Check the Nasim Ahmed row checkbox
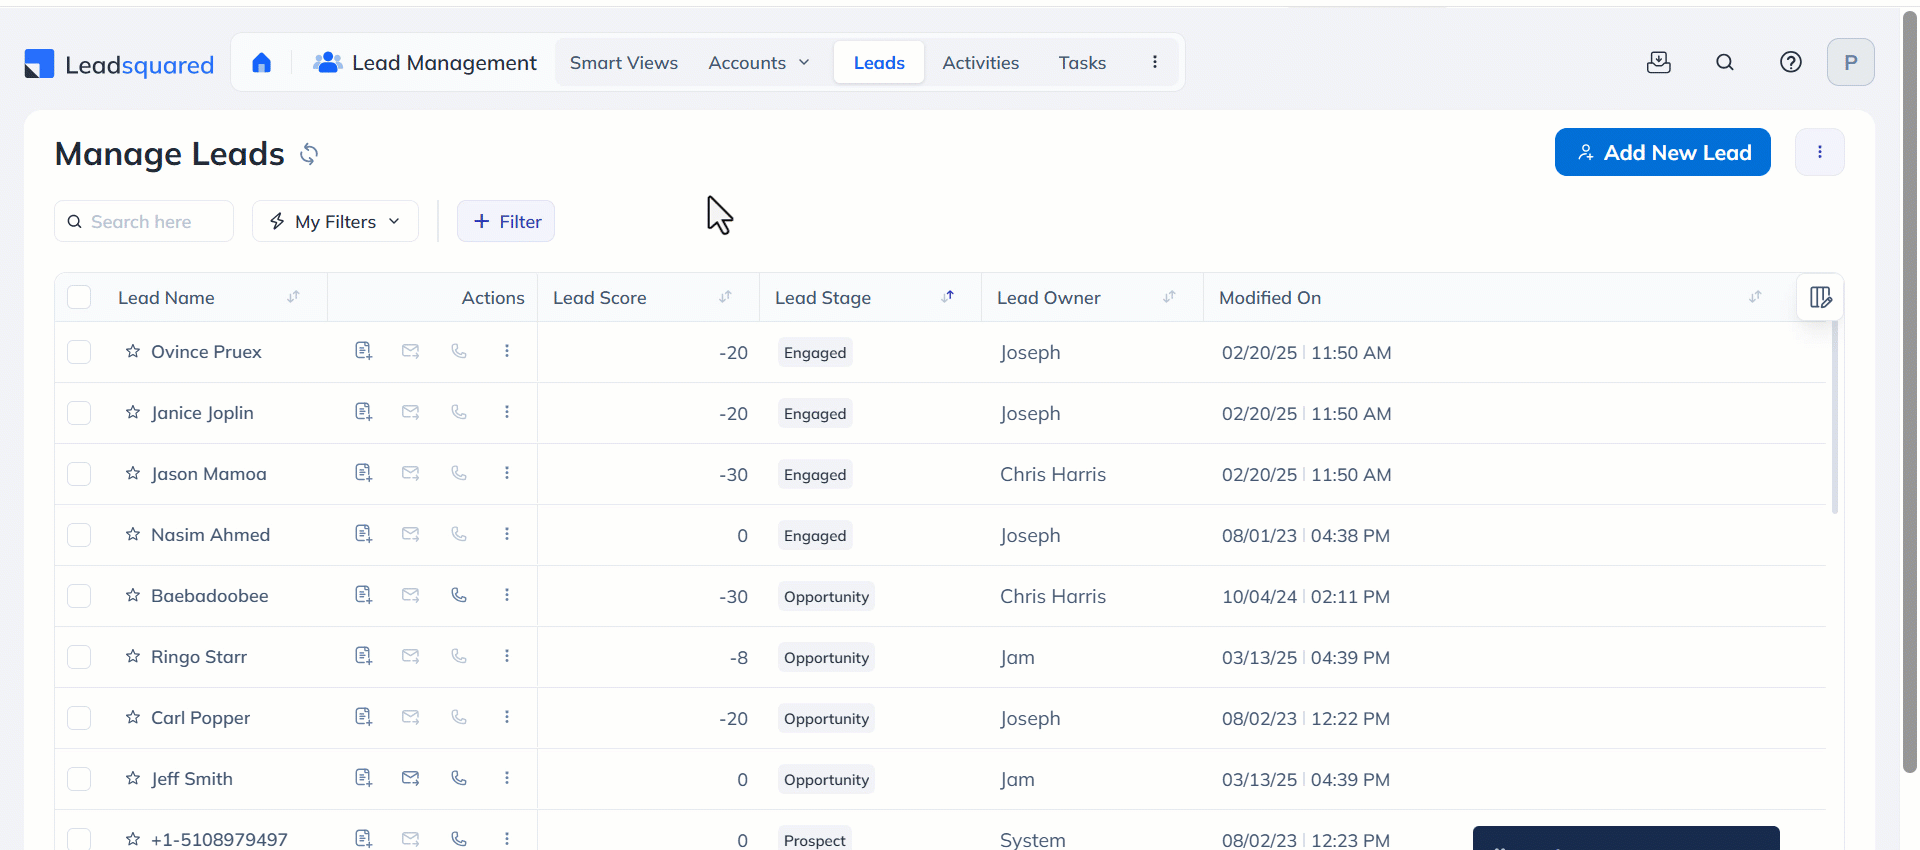 (x=79, y=535)
